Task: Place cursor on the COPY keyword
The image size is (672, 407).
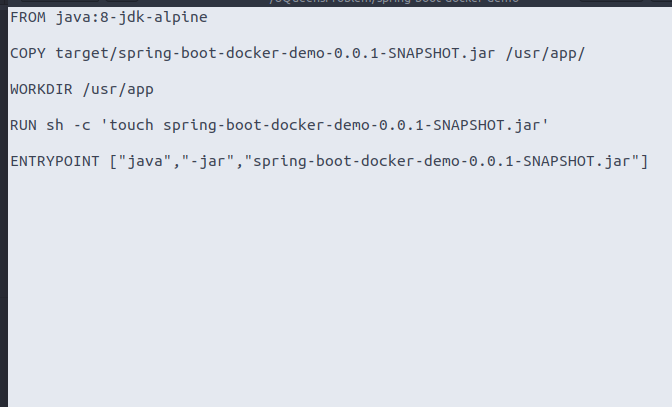Action: (x=26, y=53)
